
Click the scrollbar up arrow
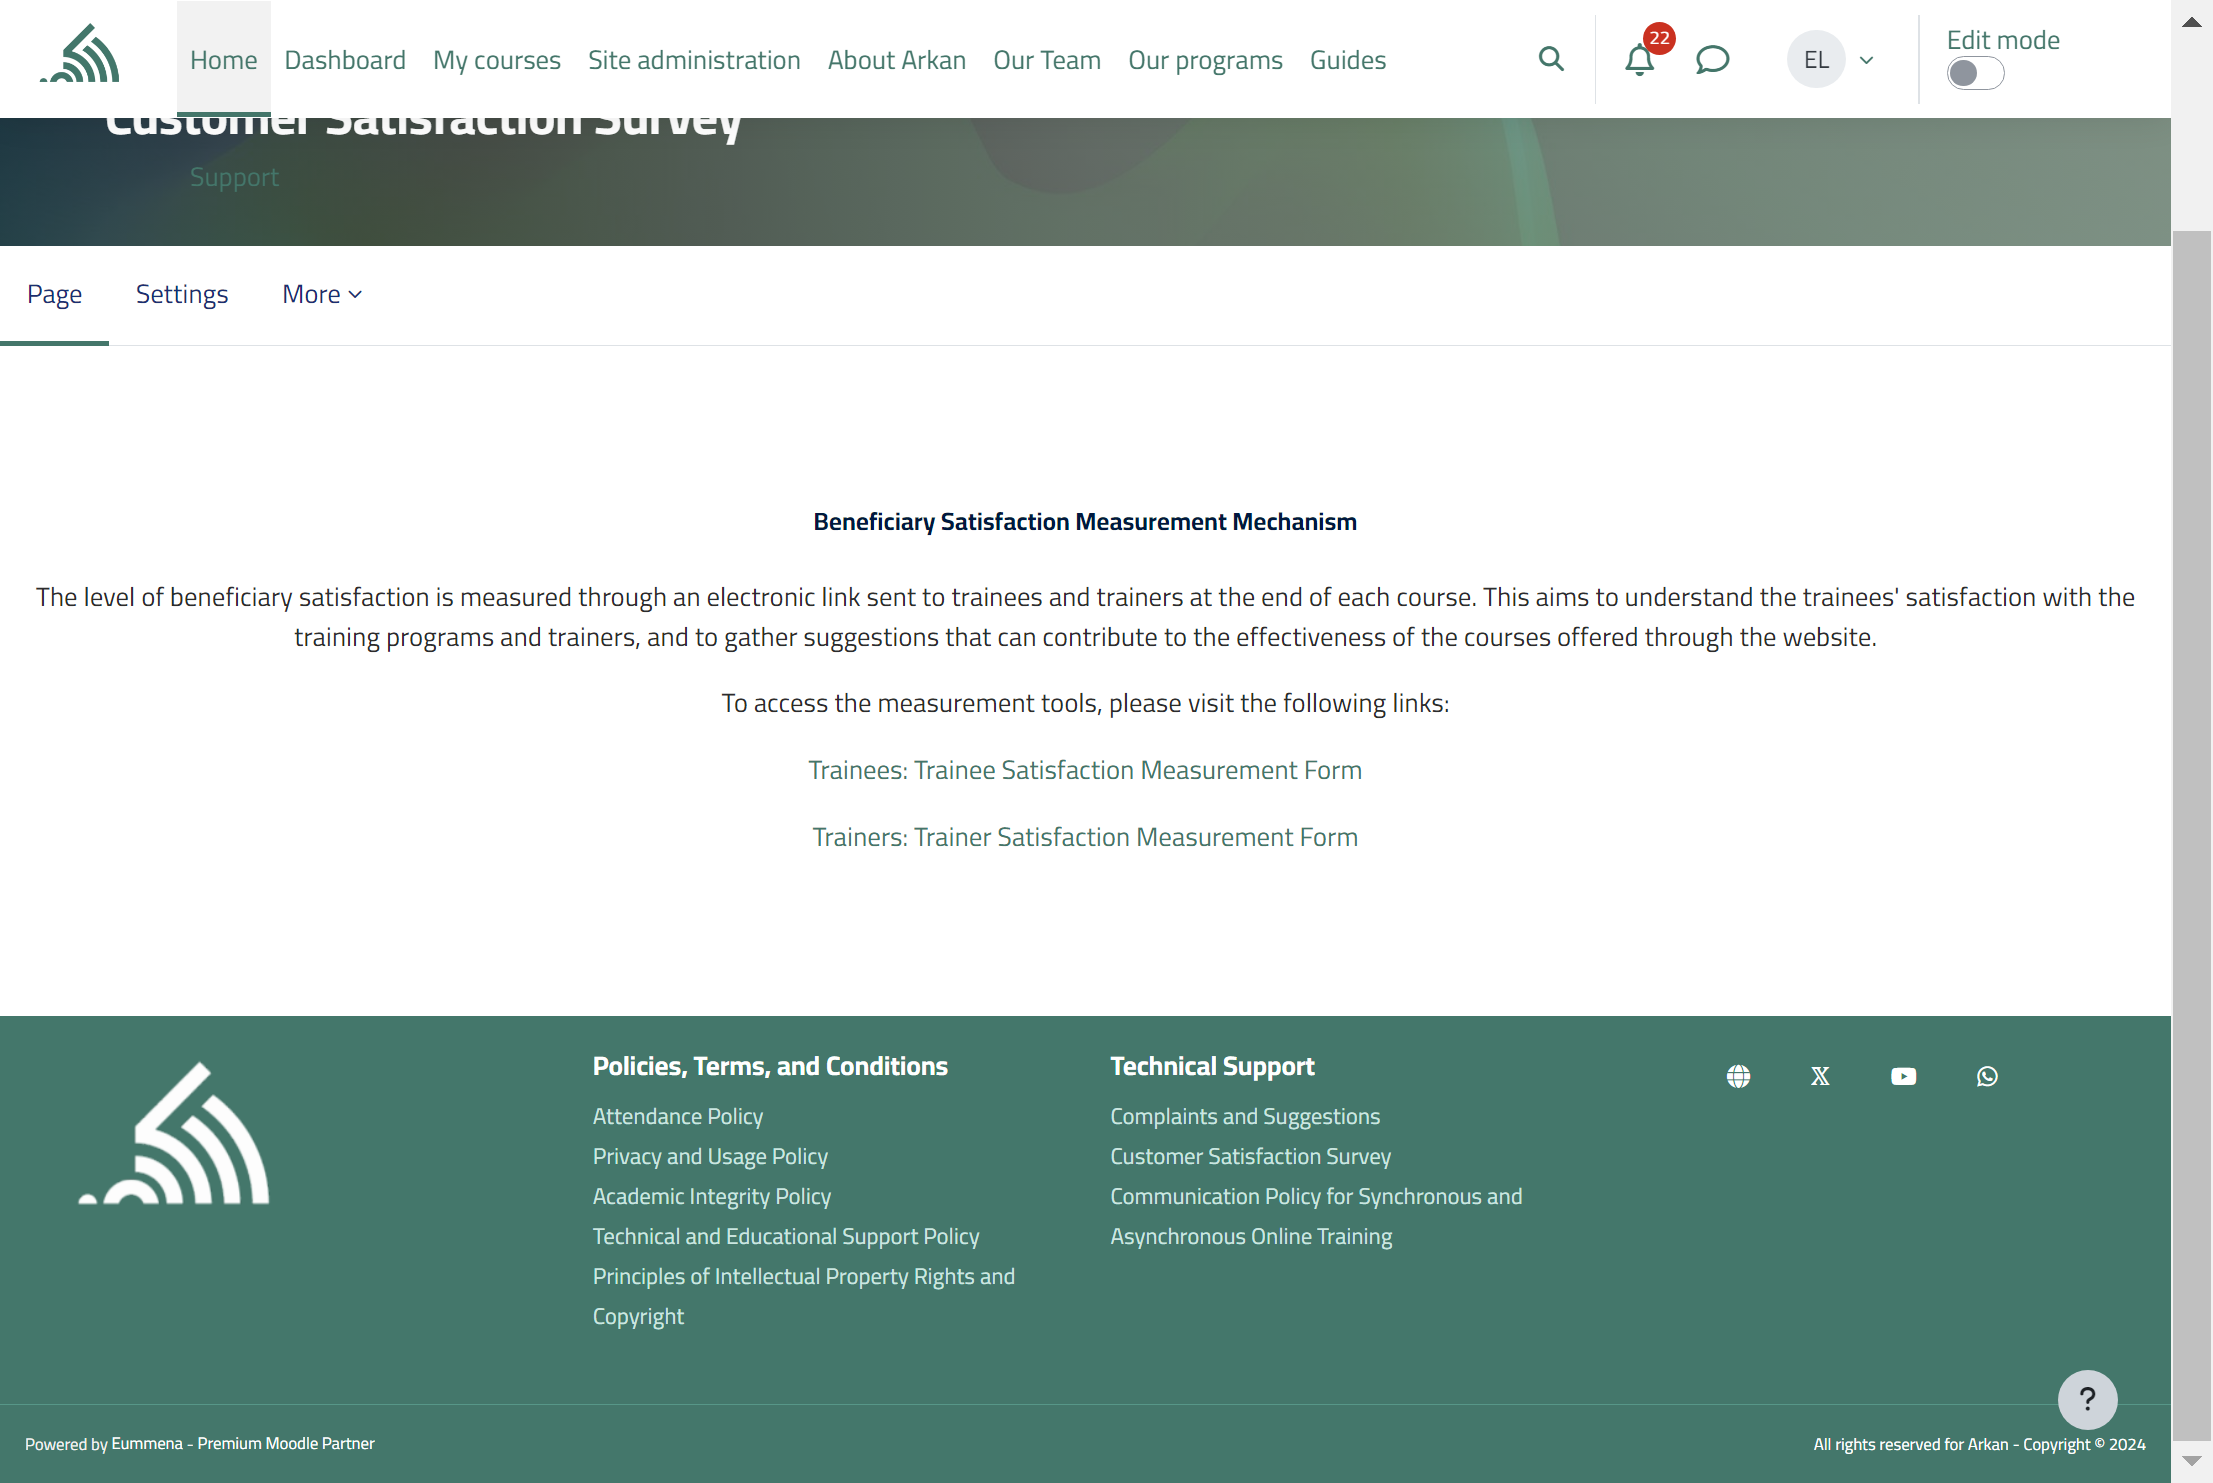[x=2192, y=23]
